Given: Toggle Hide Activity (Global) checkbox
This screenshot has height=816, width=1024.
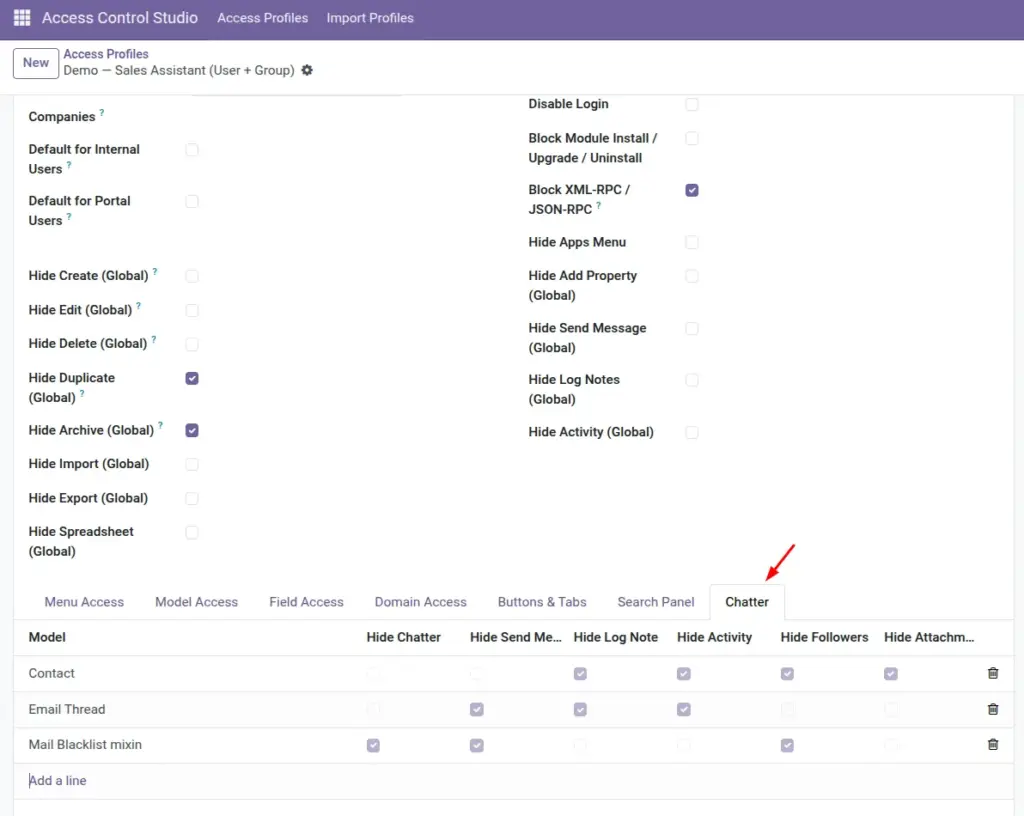Looking at the screenshot, I should click(692, 432).
